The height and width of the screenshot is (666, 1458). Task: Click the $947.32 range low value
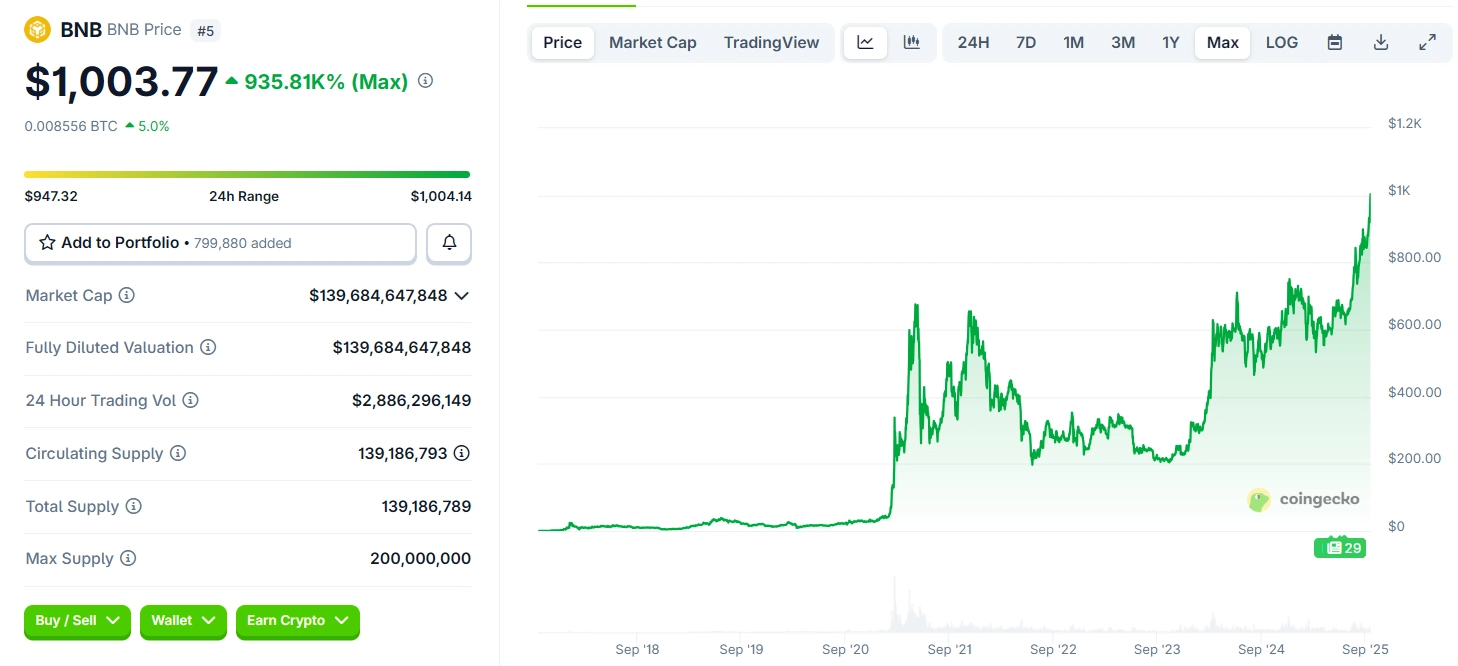51,196
